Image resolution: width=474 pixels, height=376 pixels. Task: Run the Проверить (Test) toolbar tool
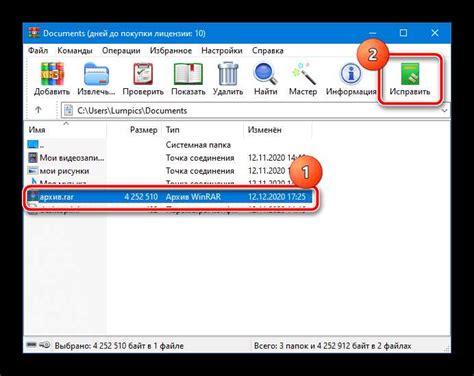[x=143, y=74]
